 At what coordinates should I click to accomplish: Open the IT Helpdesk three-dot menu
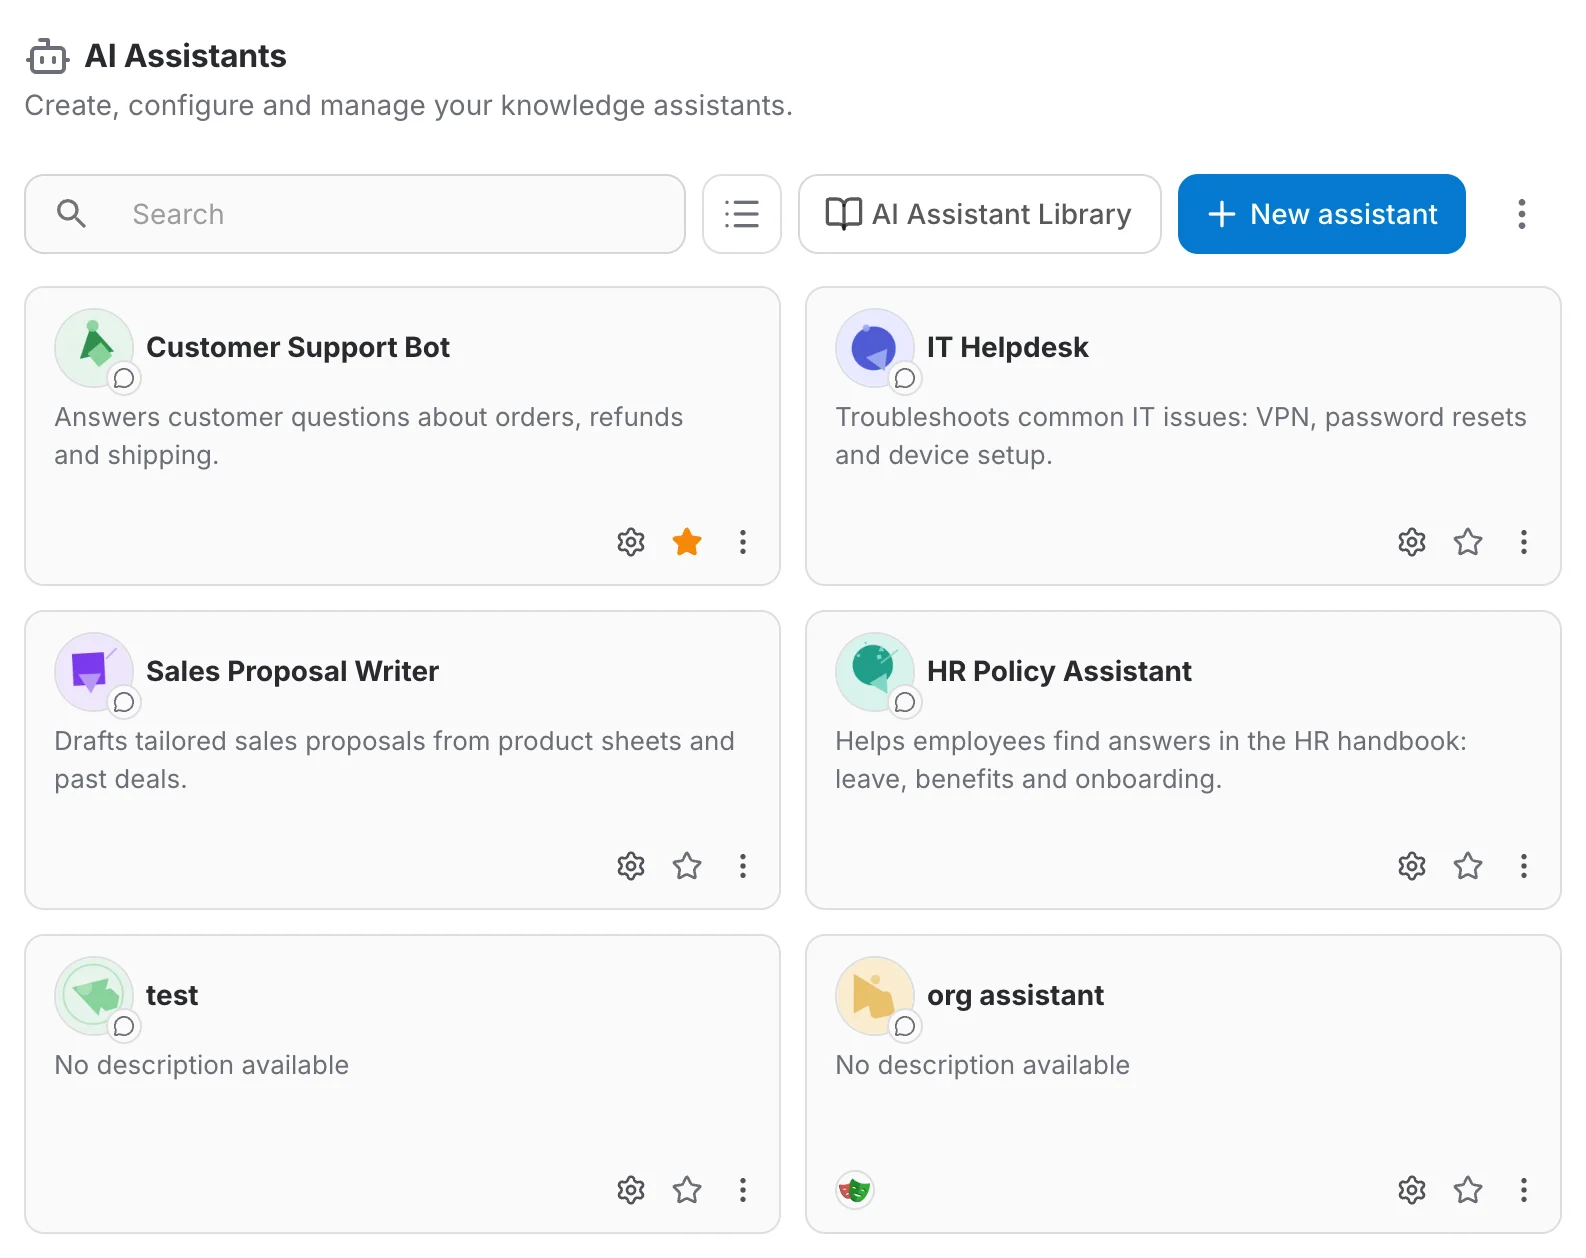1524,542
